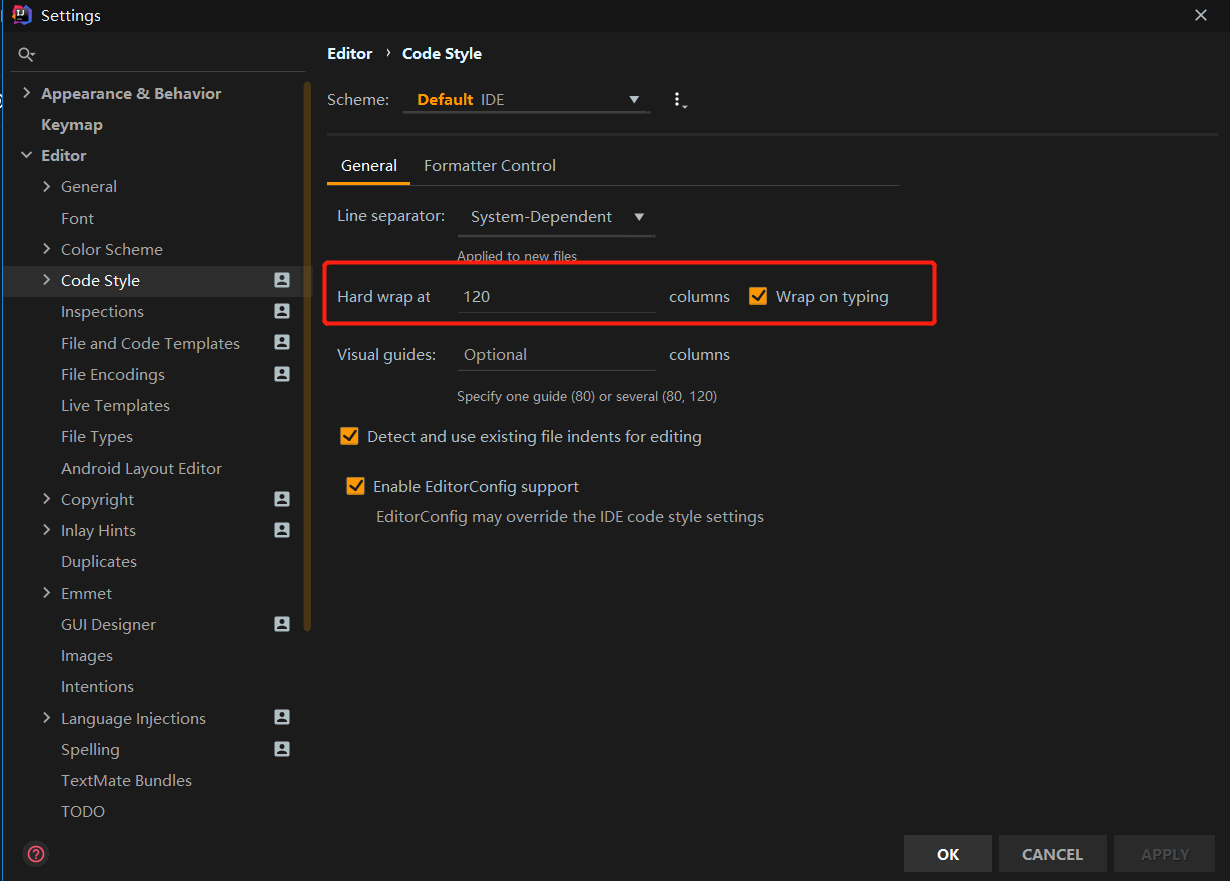Click the help question mark icon

point(36,854)
